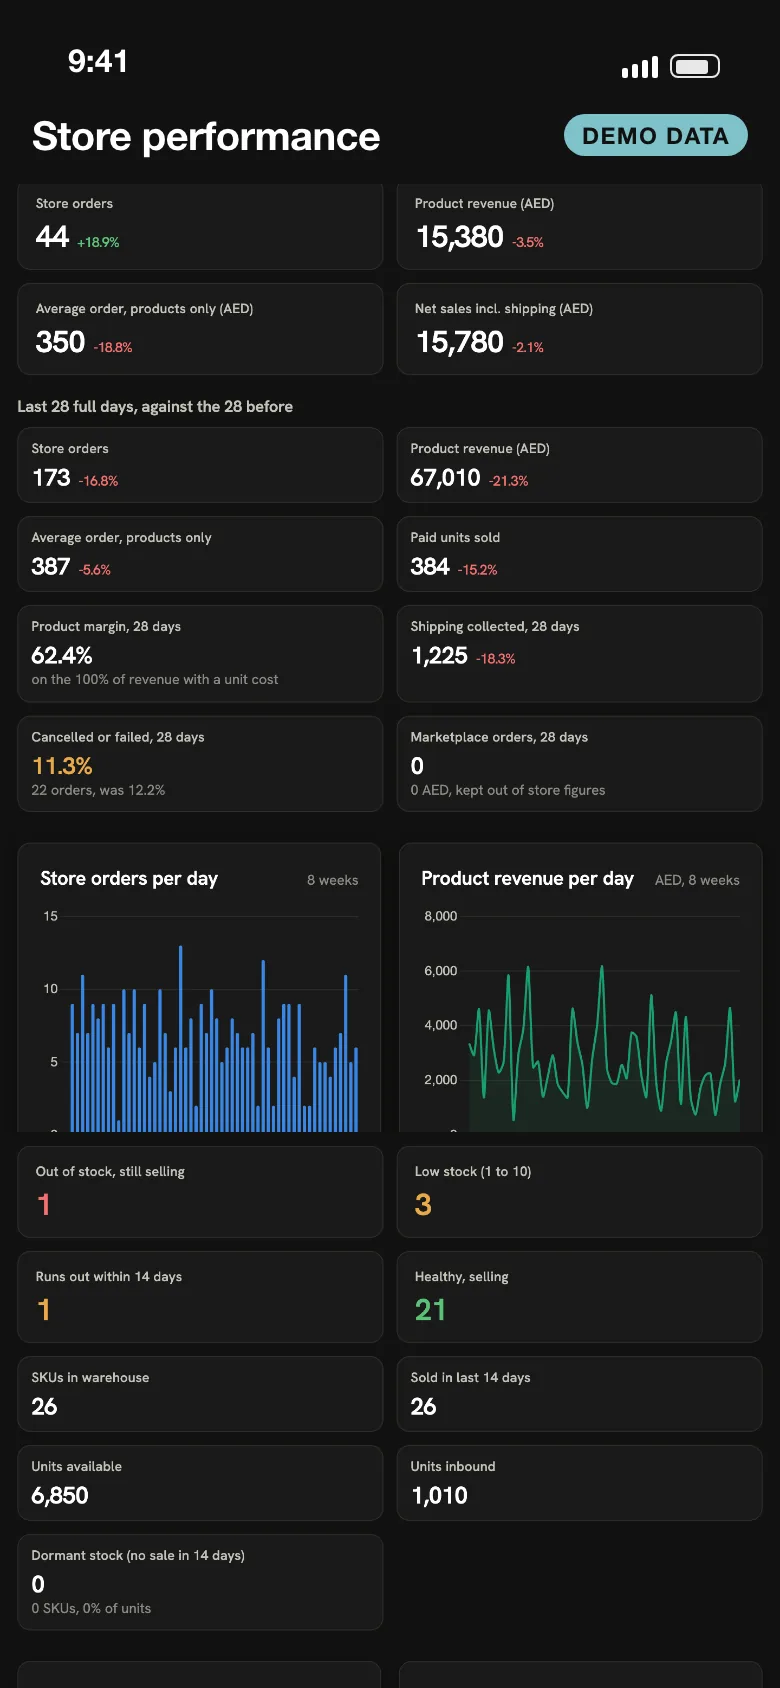Tap the -15.2% paid units change
Image resolution: width=780 pixels, height=1688 pixels.
478,570
